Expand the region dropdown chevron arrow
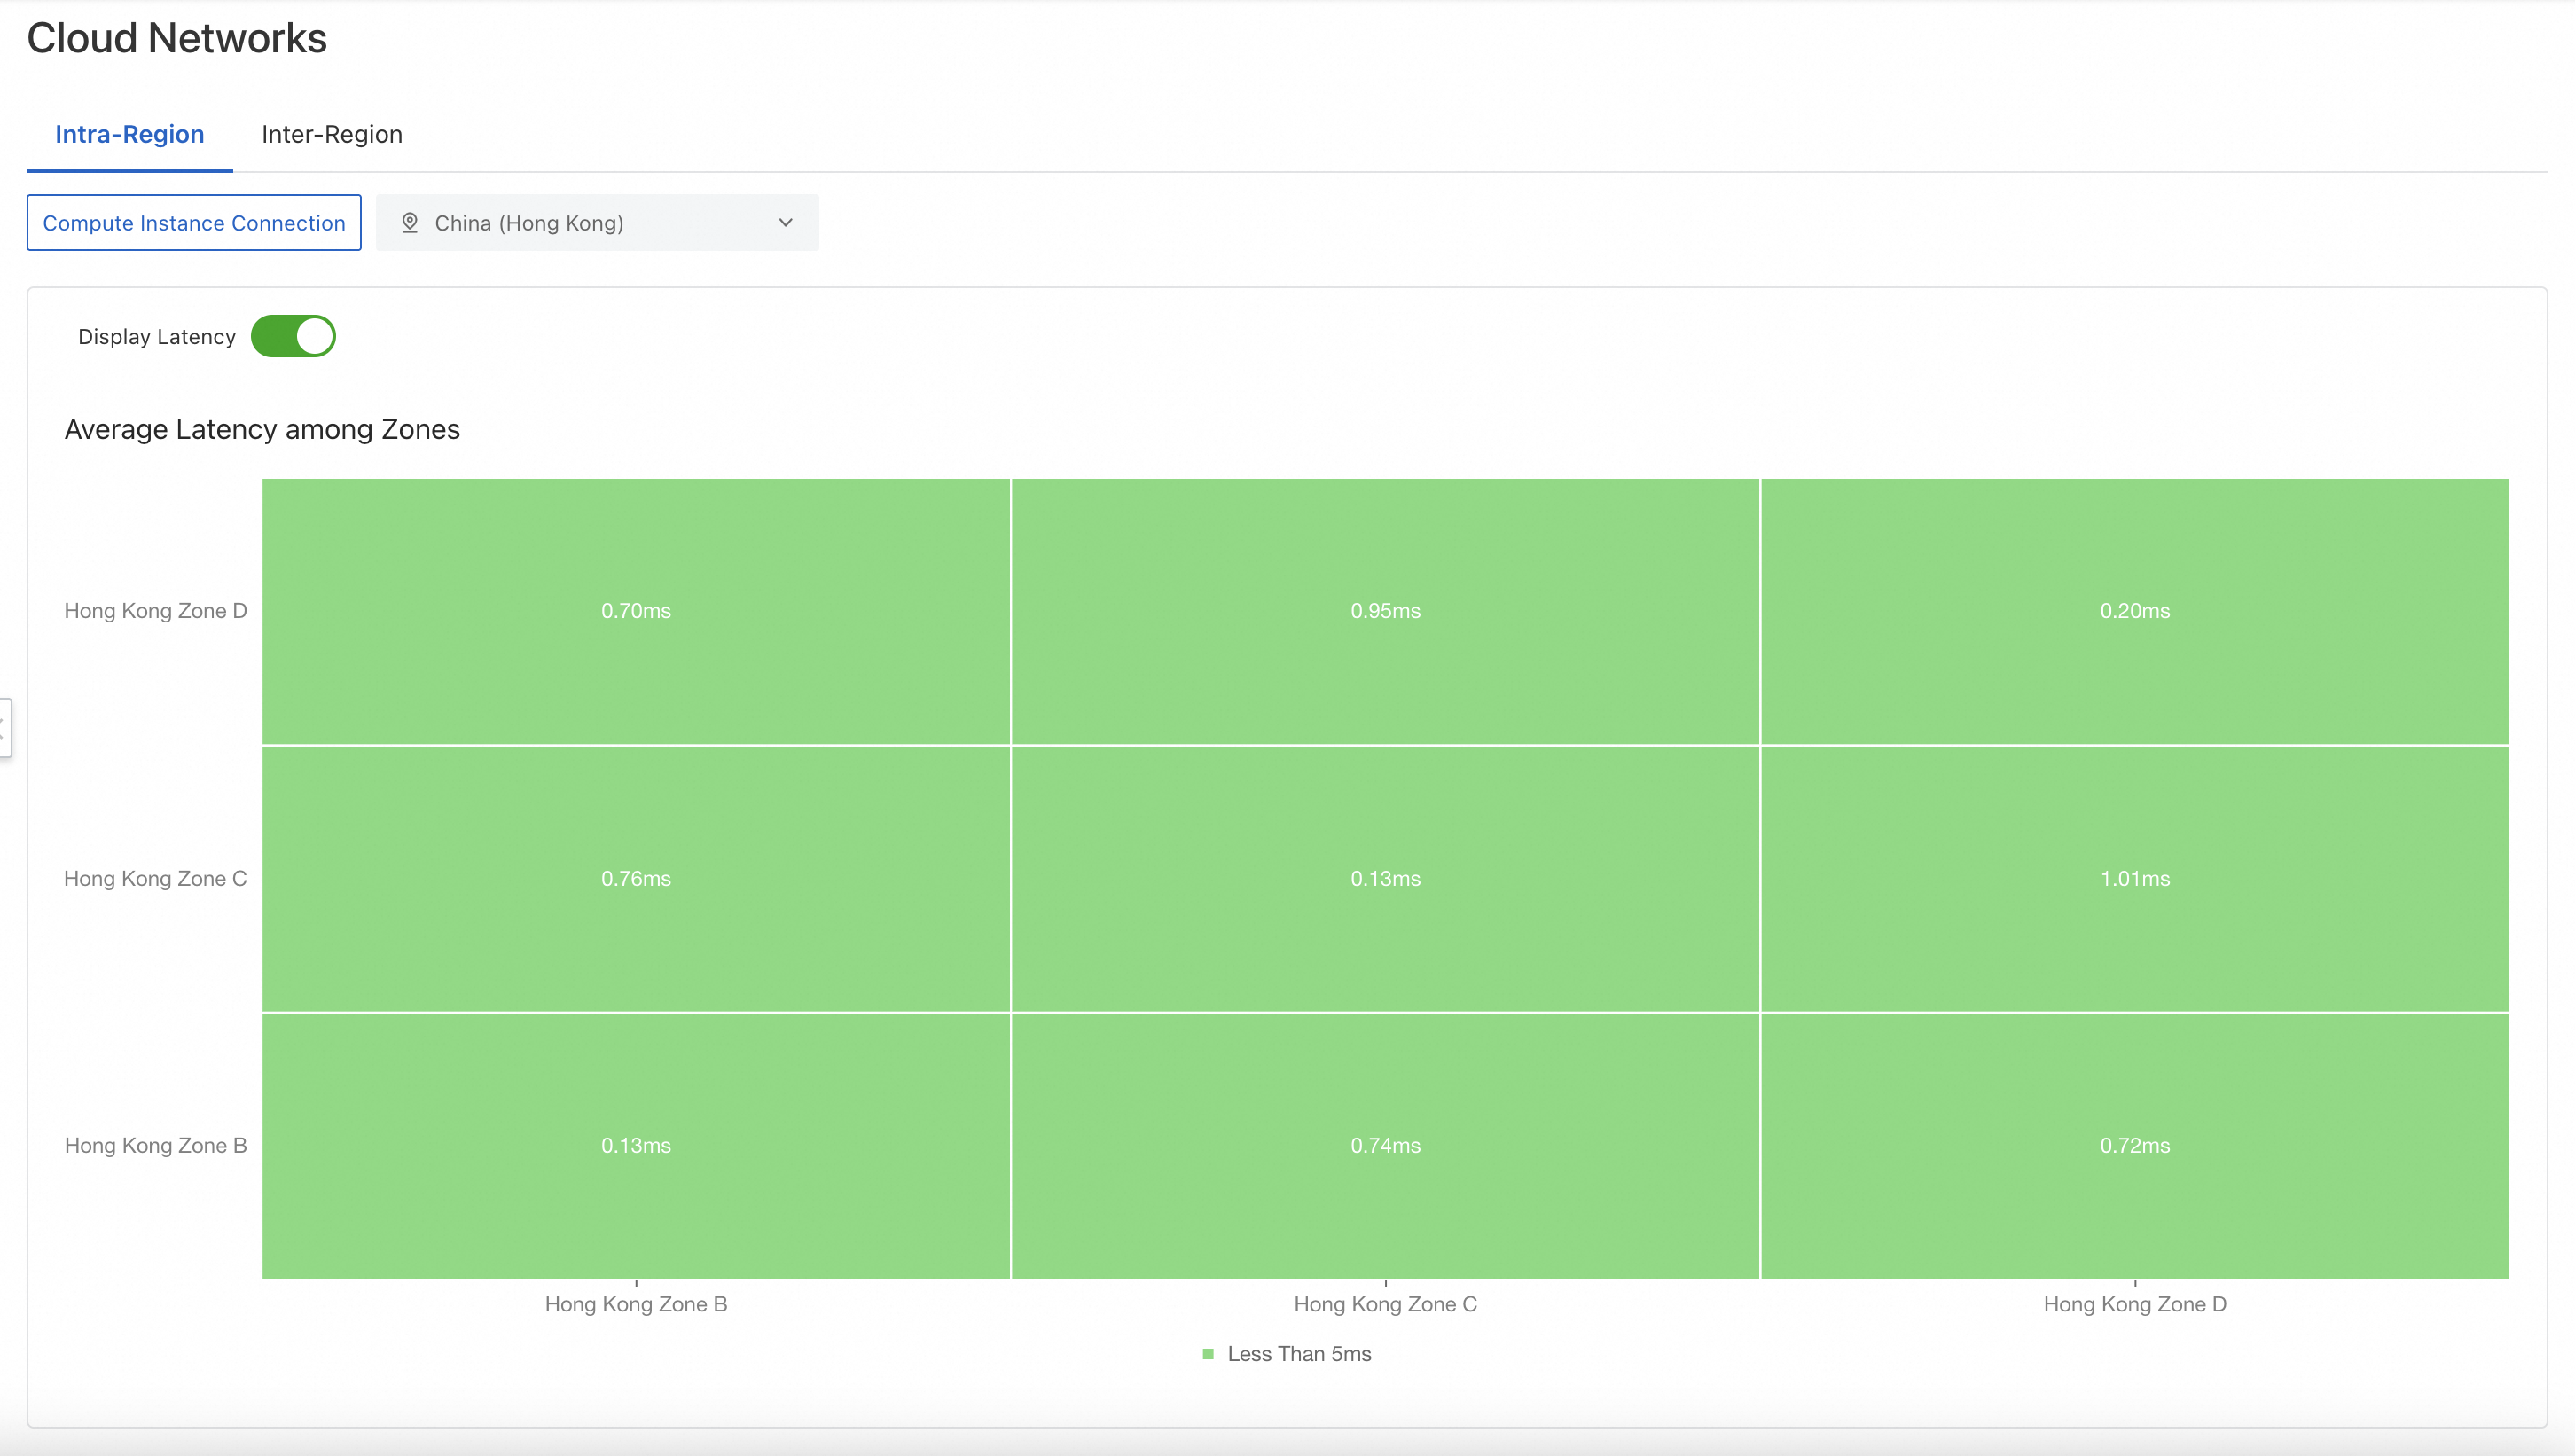Image resolution: width=2575 pixels, height=1456 pixels. coord(785,222)
